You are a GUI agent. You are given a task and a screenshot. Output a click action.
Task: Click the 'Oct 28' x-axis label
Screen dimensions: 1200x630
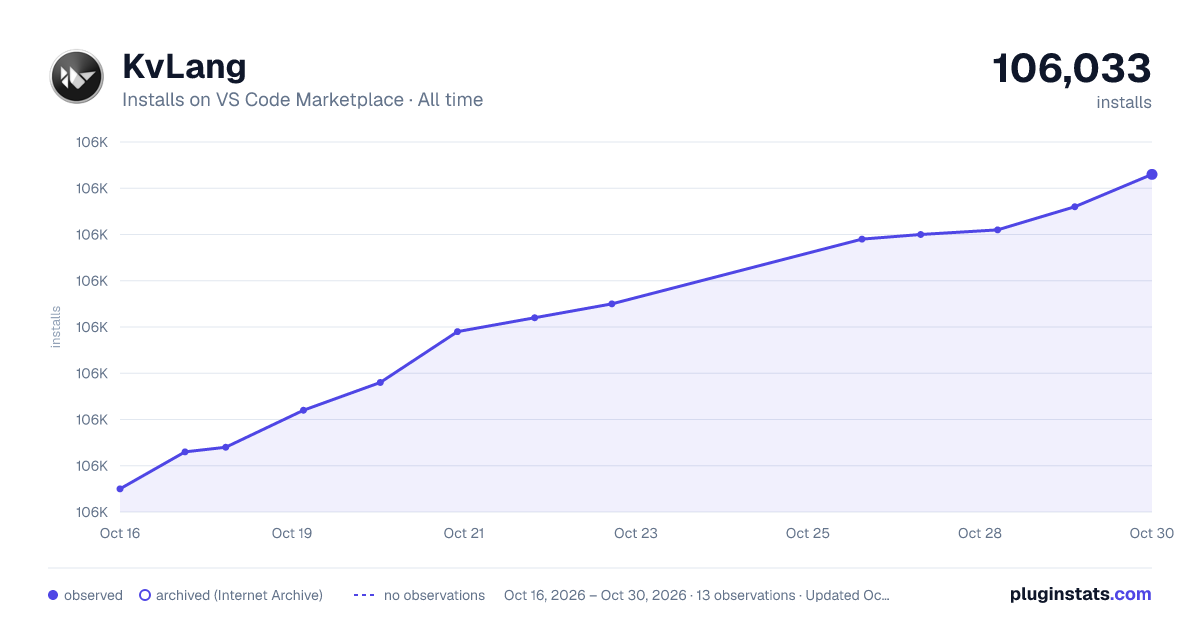(980, 533)
